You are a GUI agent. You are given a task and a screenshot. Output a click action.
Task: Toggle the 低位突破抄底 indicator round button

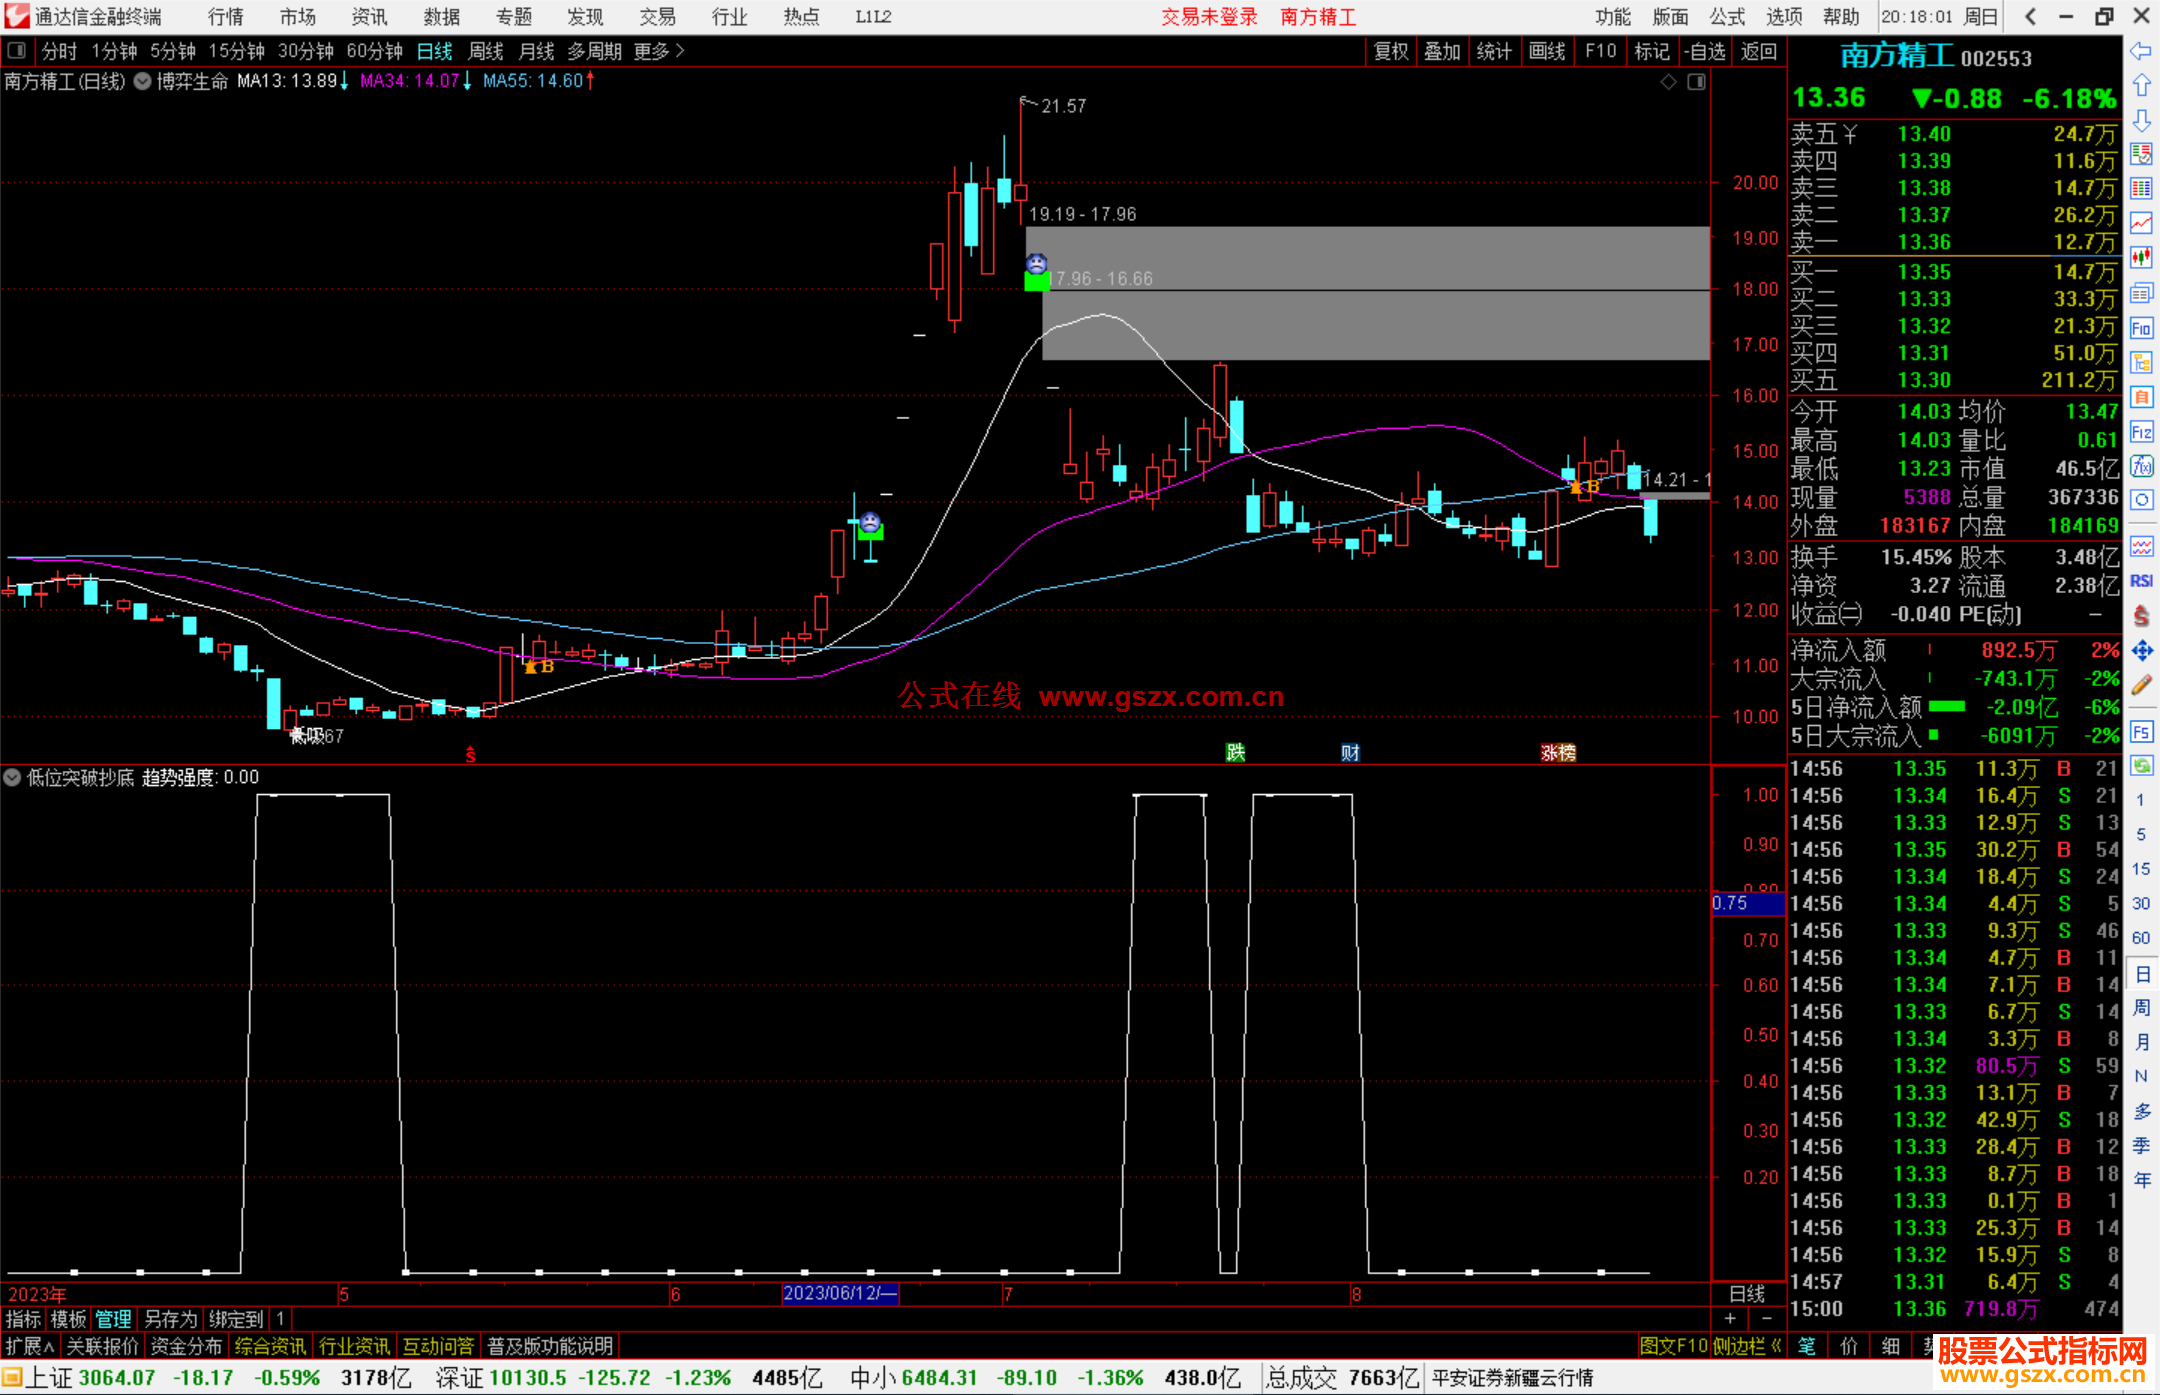(12, 777)
